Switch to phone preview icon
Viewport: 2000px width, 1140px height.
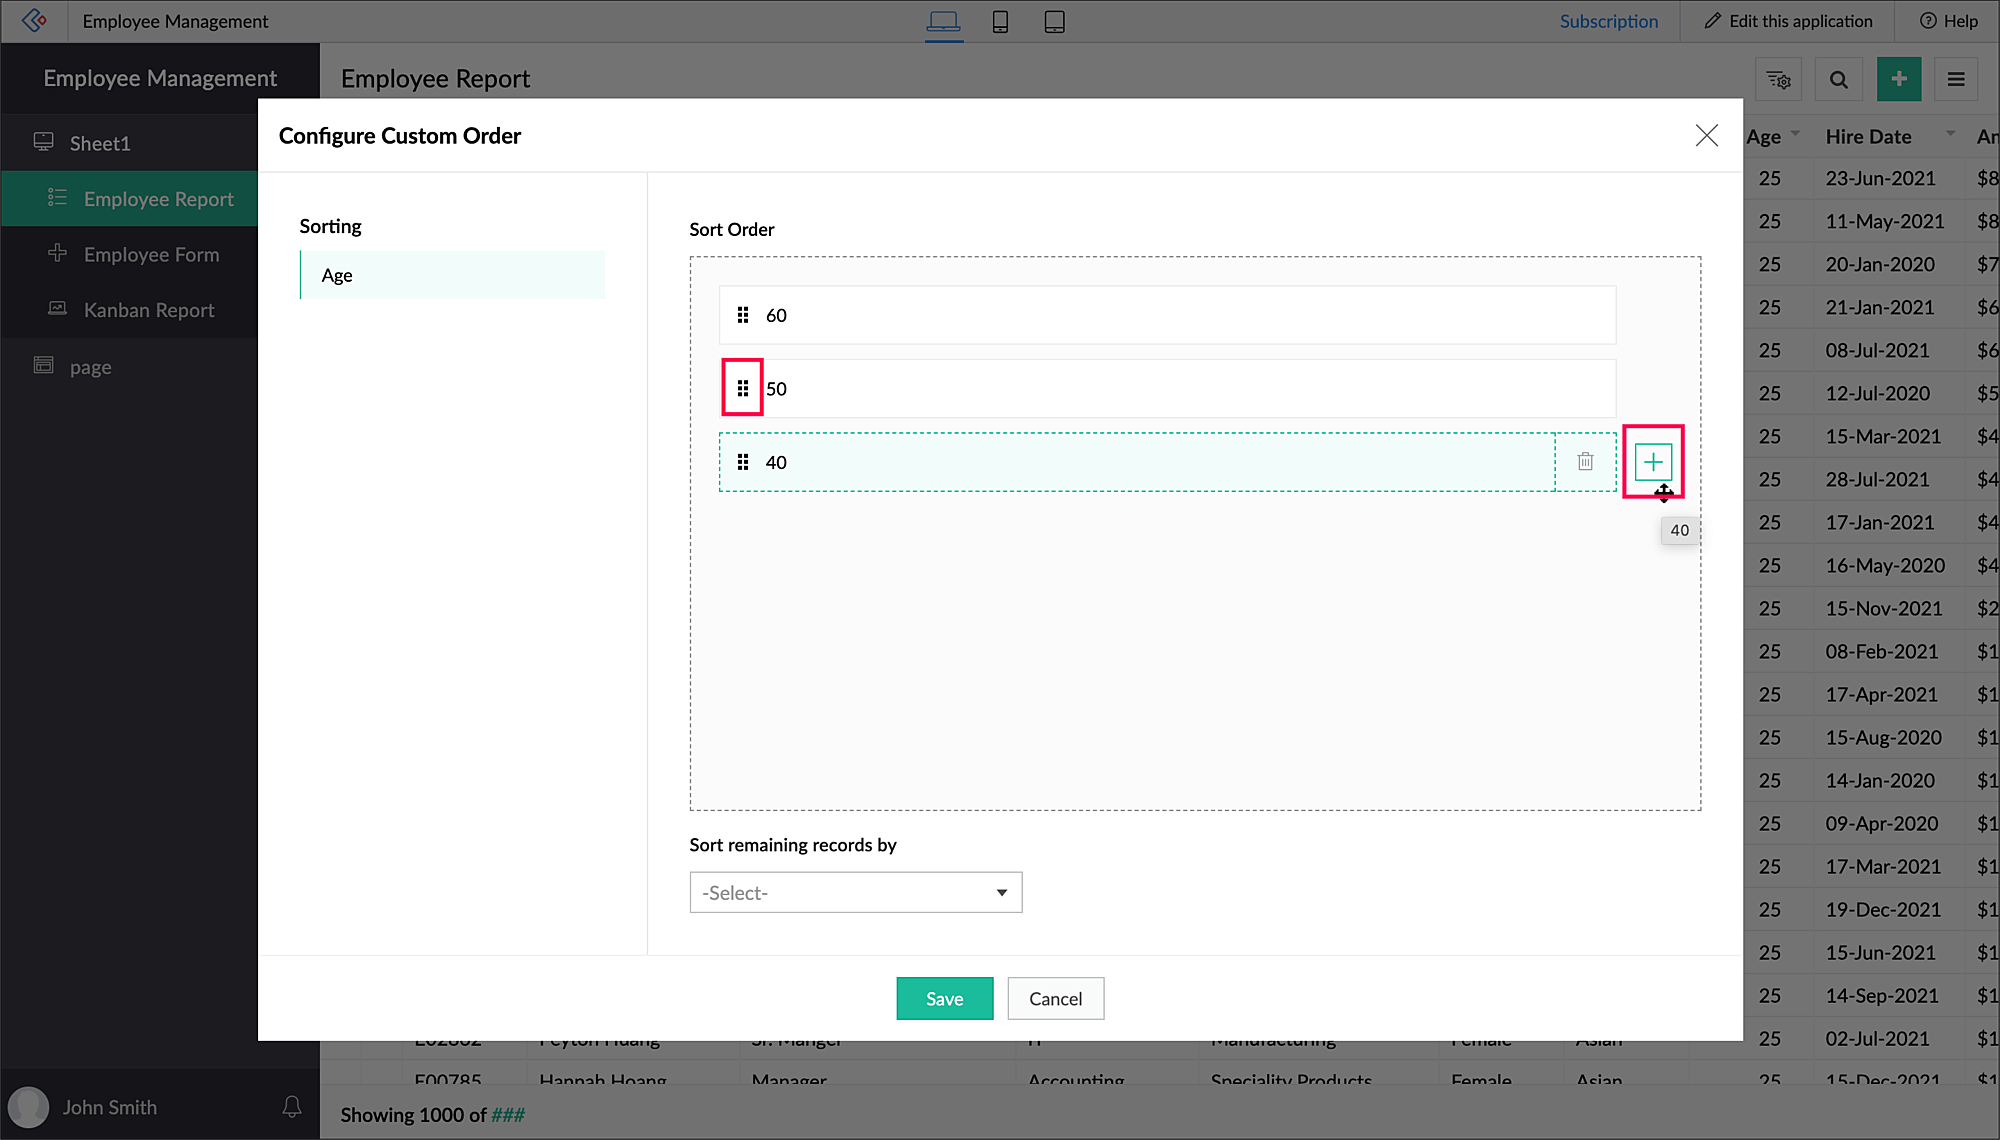[999, 21]
